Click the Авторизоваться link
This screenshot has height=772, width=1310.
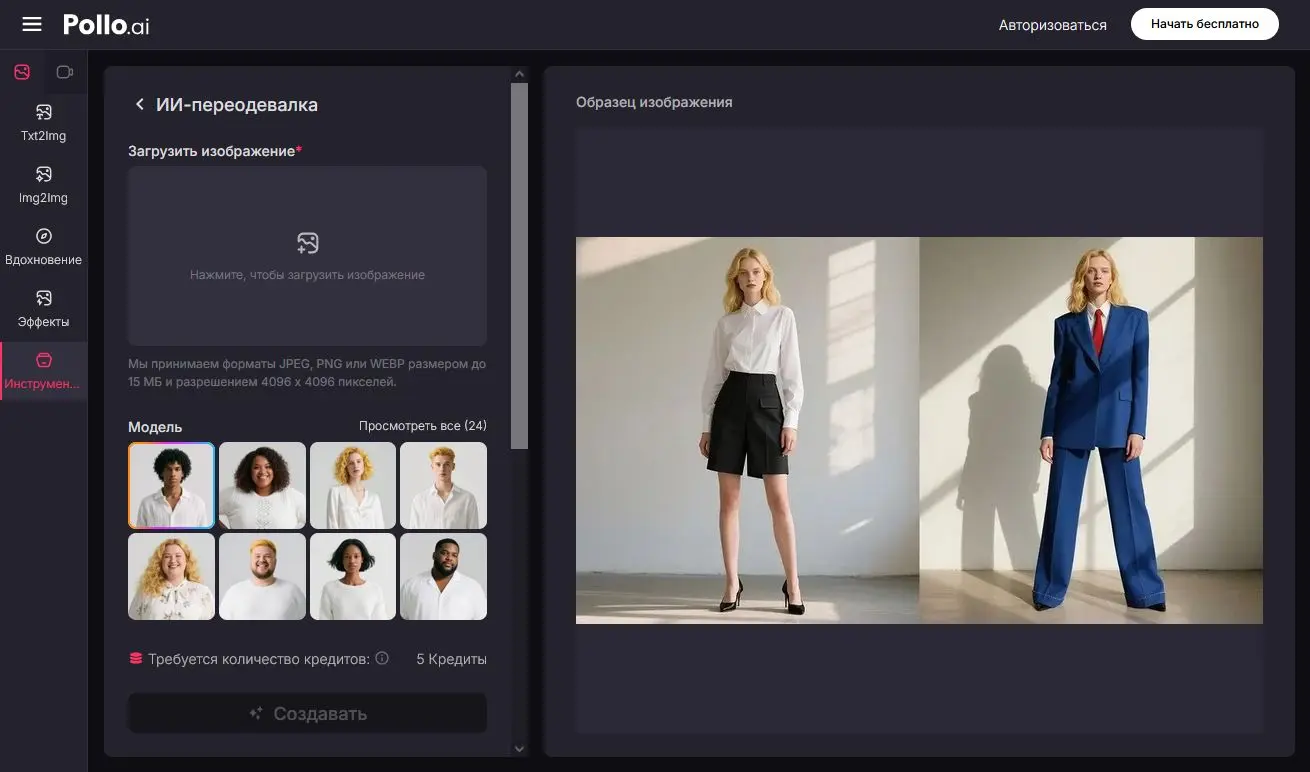tap(1052, 25)
